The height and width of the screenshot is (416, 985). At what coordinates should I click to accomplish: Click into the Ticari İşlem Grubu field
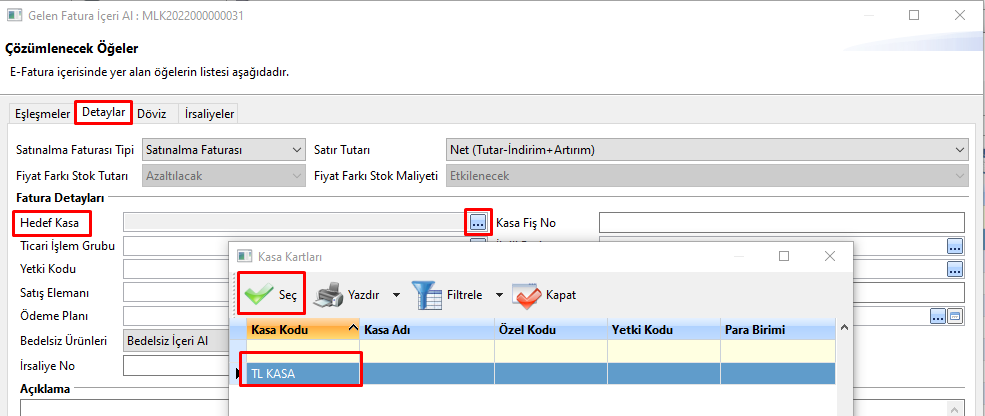176,246
